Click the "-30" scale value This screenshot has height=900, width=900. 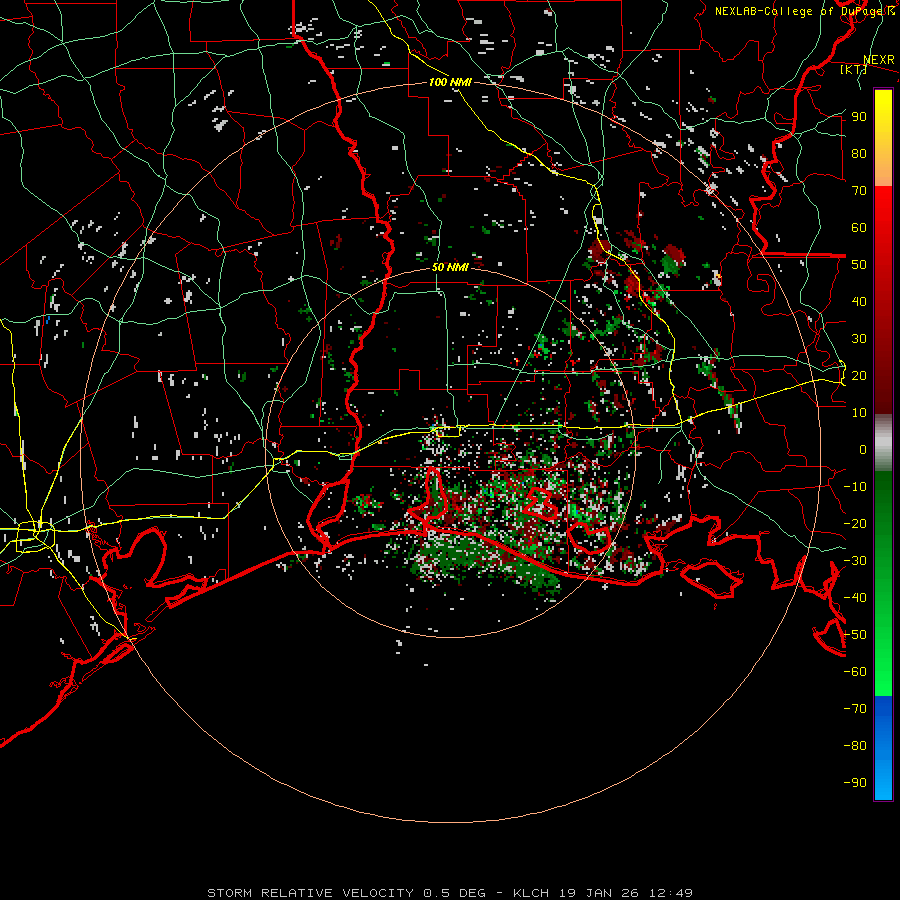tap(855, 561)
